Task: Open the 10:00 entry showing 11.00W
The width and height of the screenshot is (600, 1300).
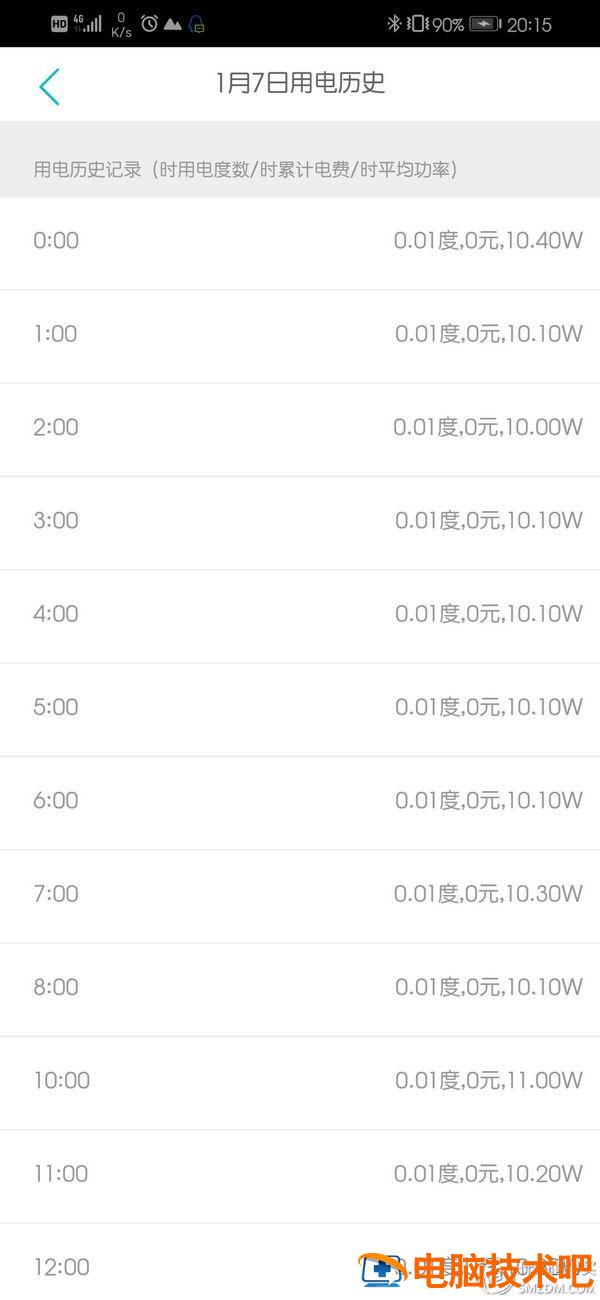Action: [x=300, y=1082]
